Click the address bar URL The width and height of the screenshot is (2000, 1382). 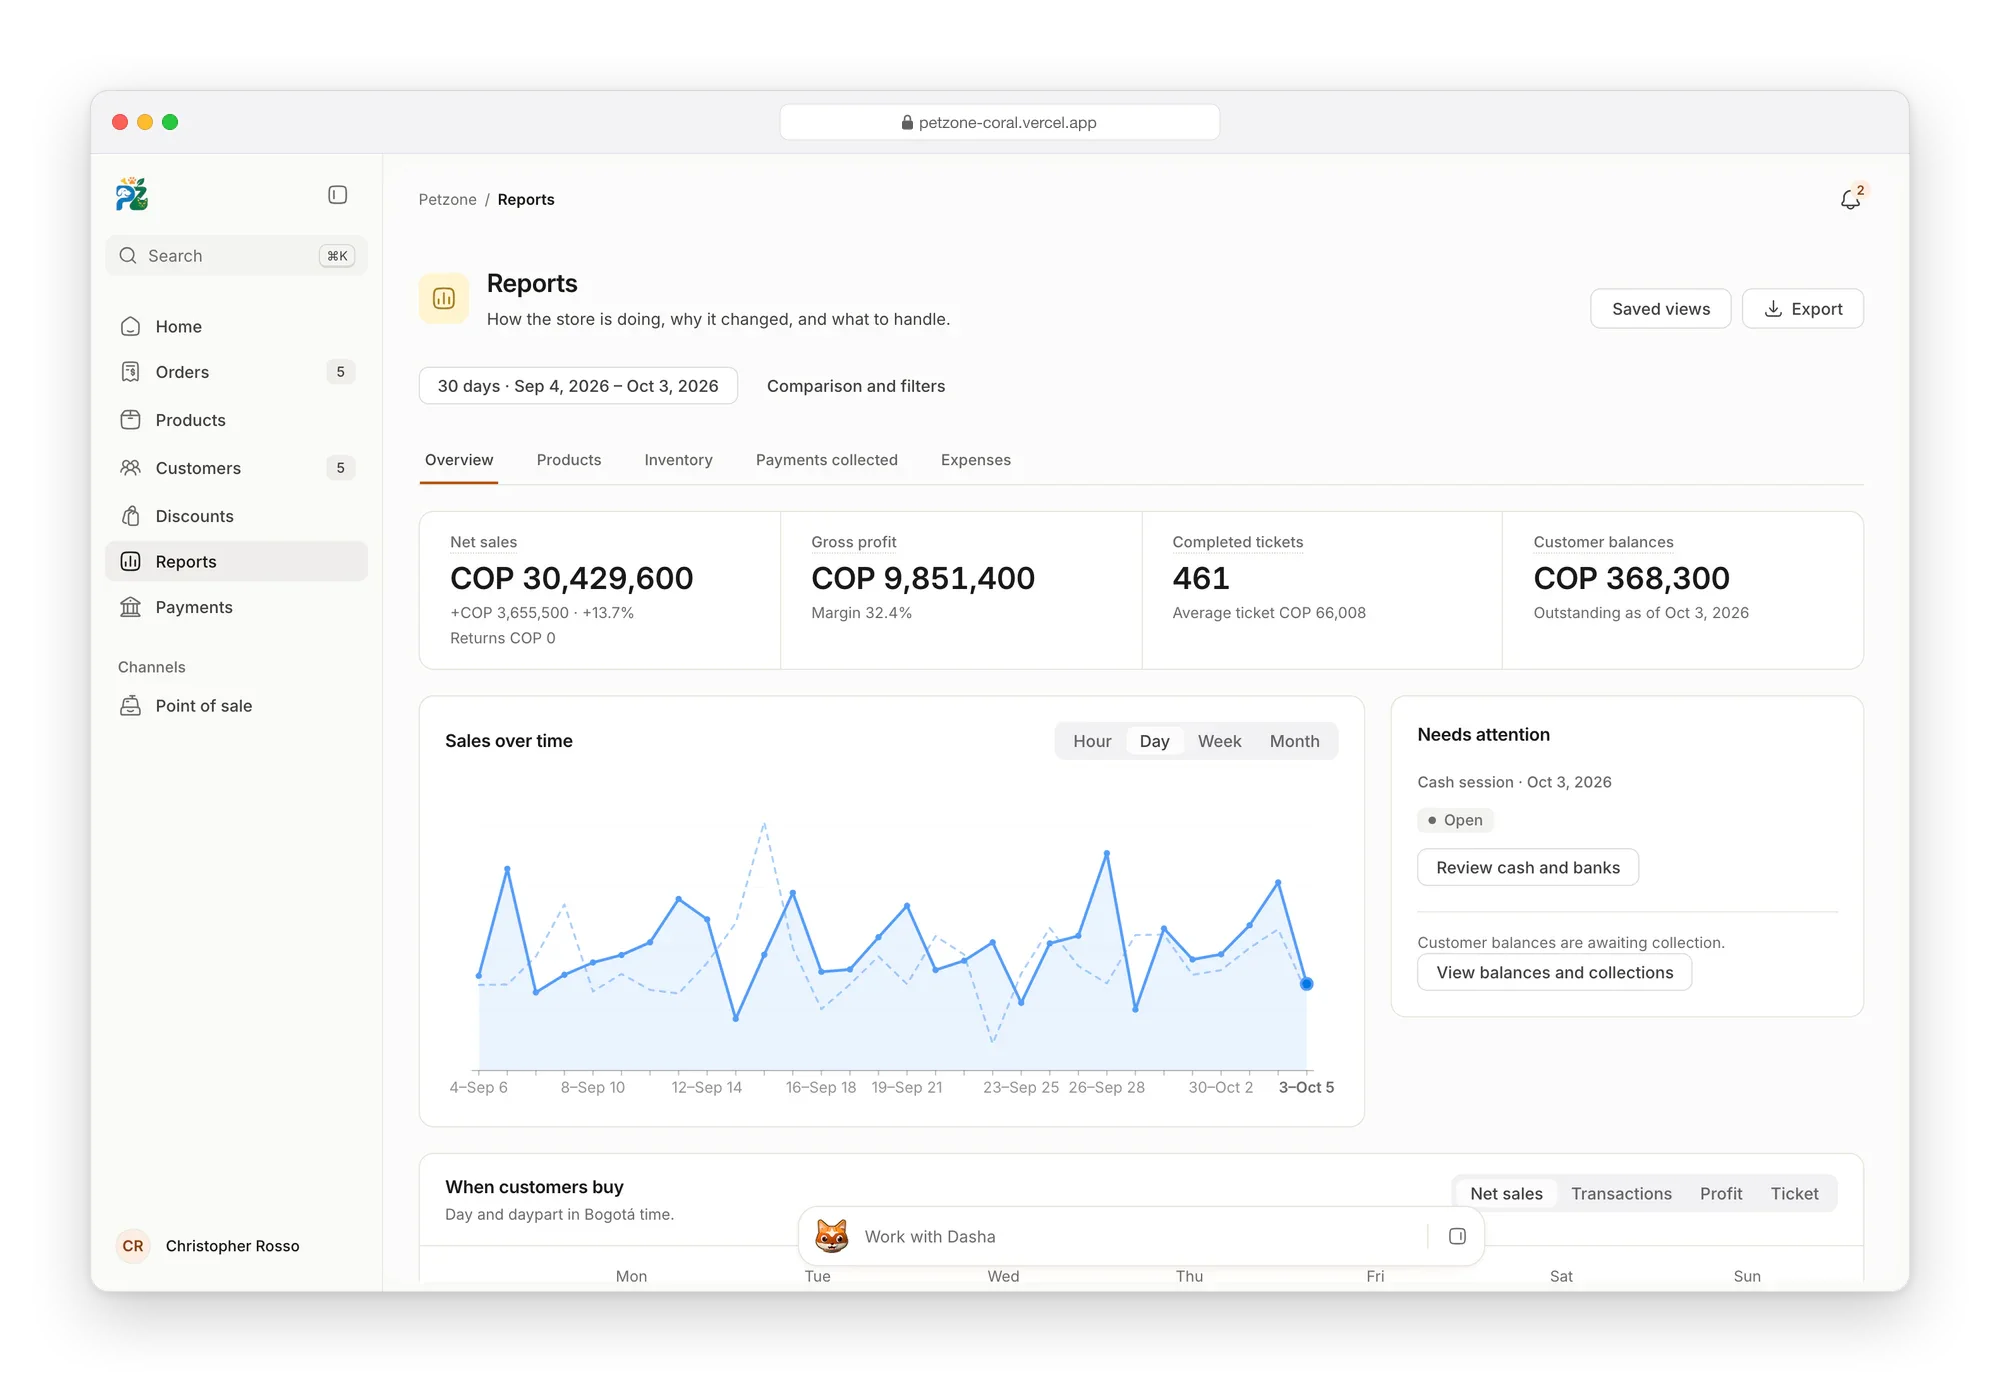[999, 122]
